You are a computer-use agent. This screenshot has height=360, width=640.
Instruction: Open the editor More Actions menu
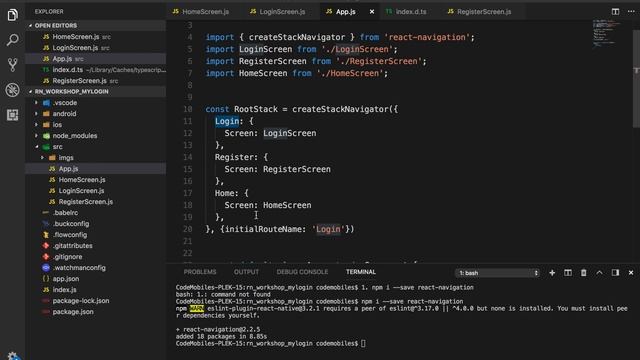tap(631, 12)
